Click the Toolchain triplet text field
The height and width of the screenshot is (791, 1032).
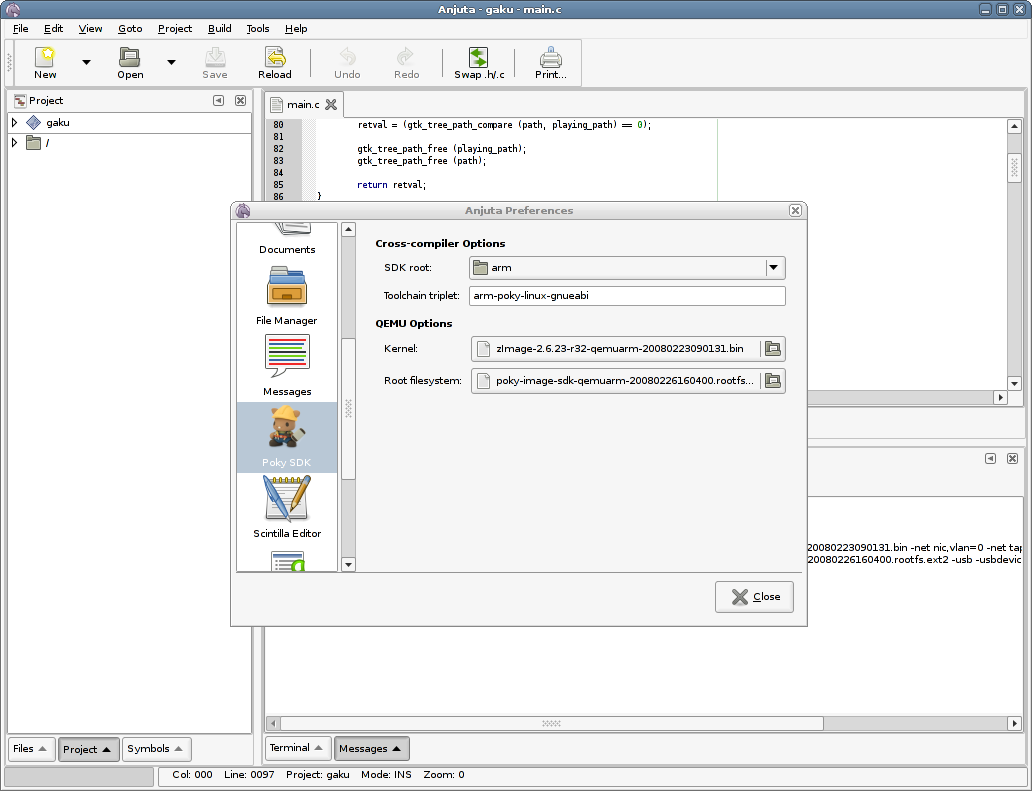[627, 296]
